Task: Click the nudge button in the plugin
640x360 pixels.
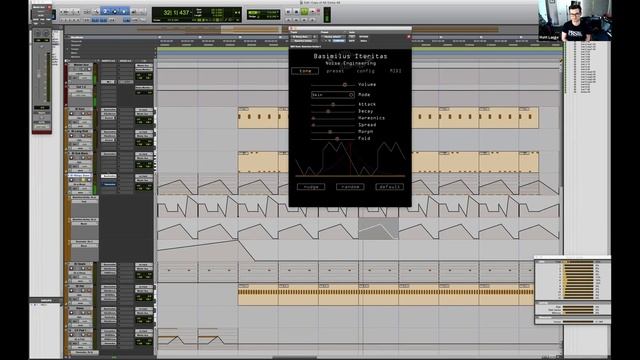Action: point(311,187)
